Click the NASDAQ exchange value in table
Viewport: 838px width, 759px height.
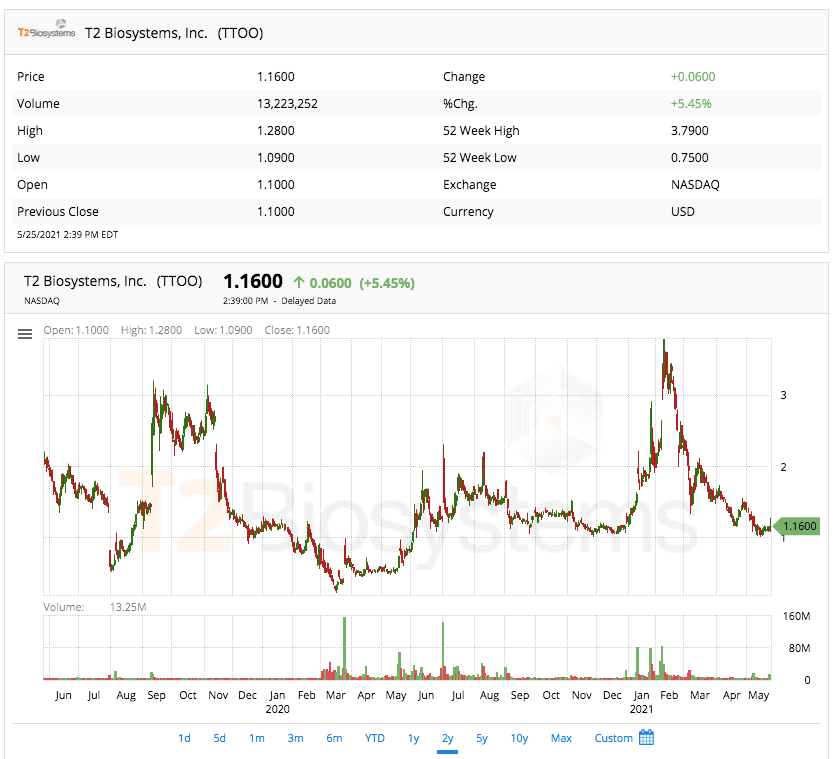[x=695, y=184]
